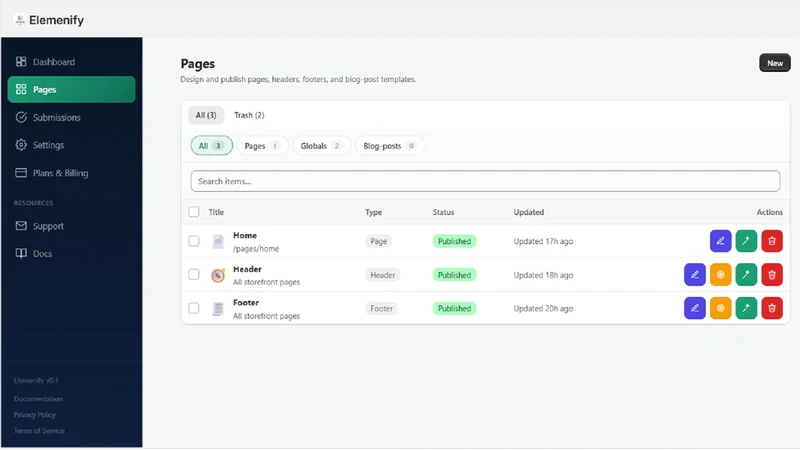Click Updated 20h ago text
Viewport: 800px width, 450px height.
[x=543, y=309]
